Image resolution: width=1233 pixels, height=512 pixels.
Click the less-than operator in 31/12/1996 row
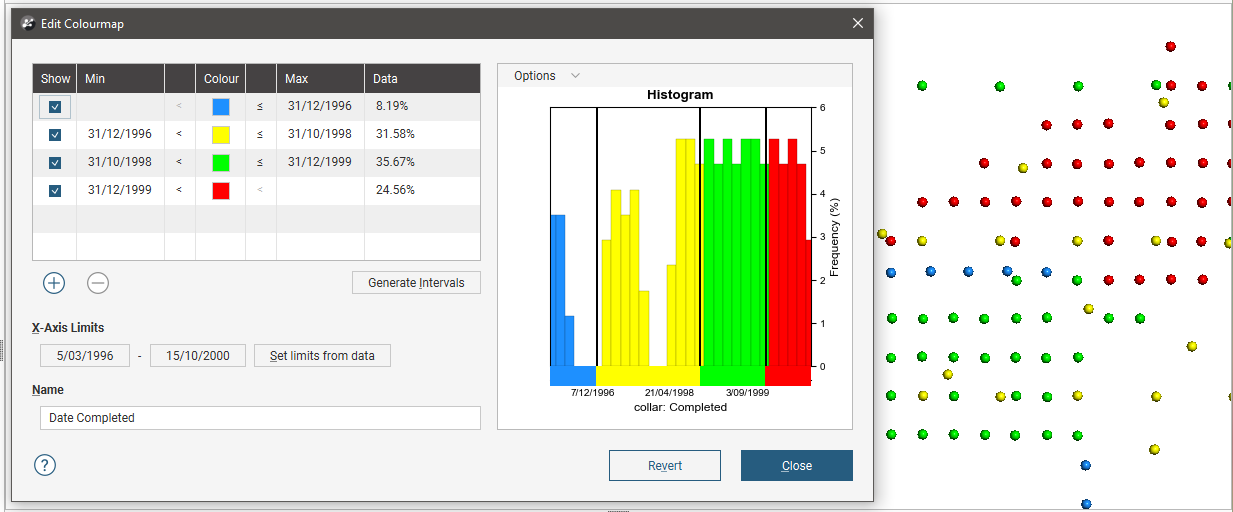click(179, 134)
